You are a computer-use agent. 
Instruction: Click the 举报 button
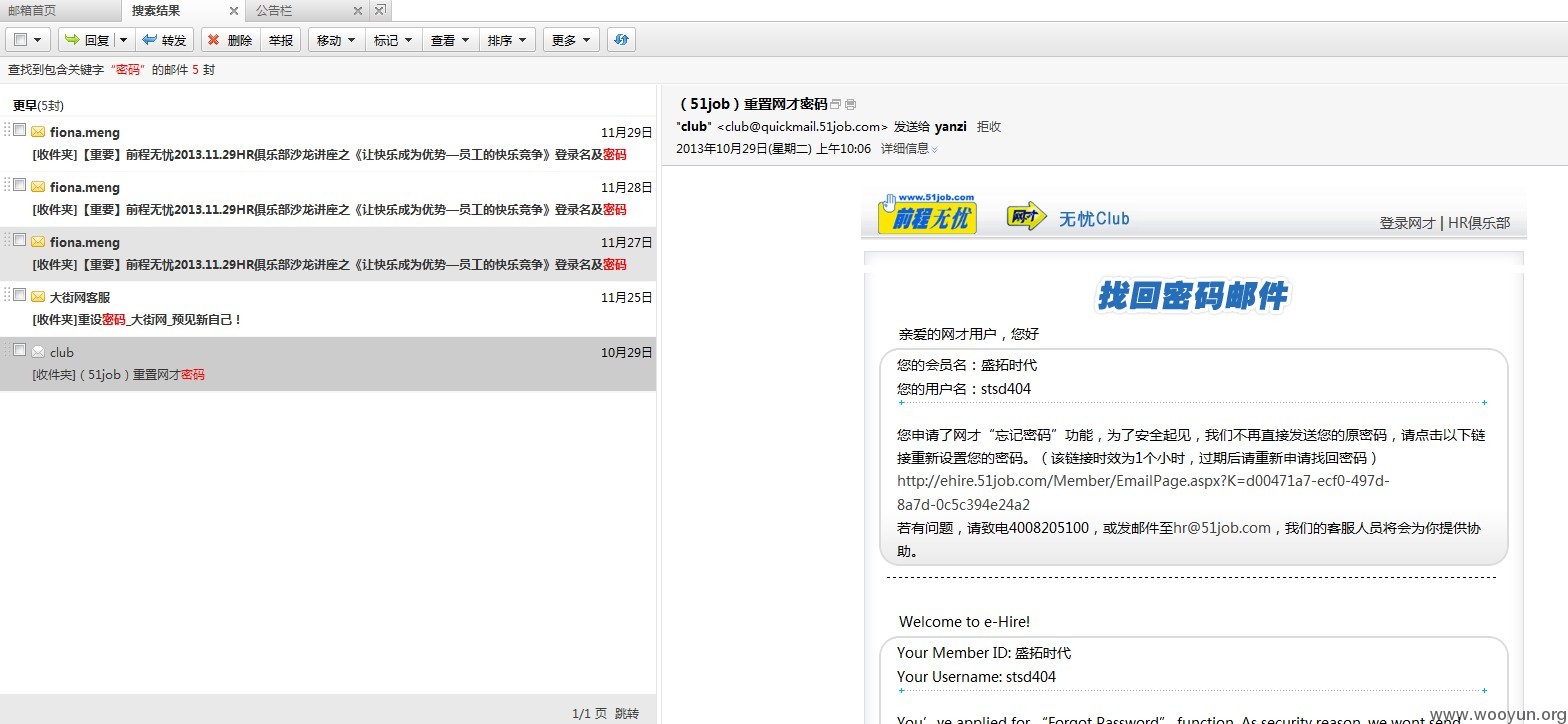(280, 40)
